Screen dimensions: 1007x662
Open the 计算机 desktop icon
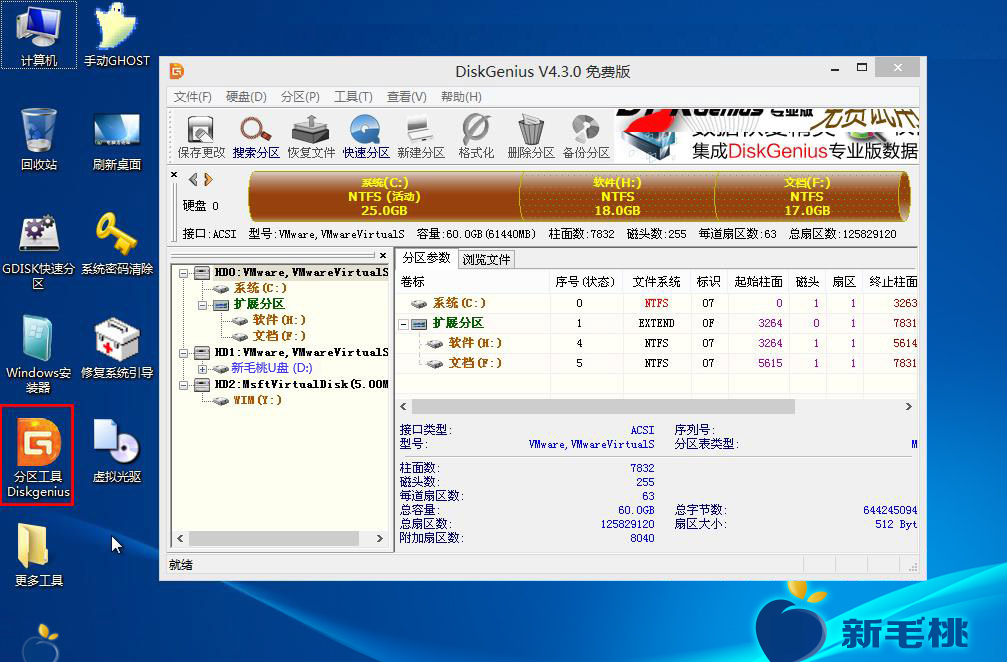point(39,35)
